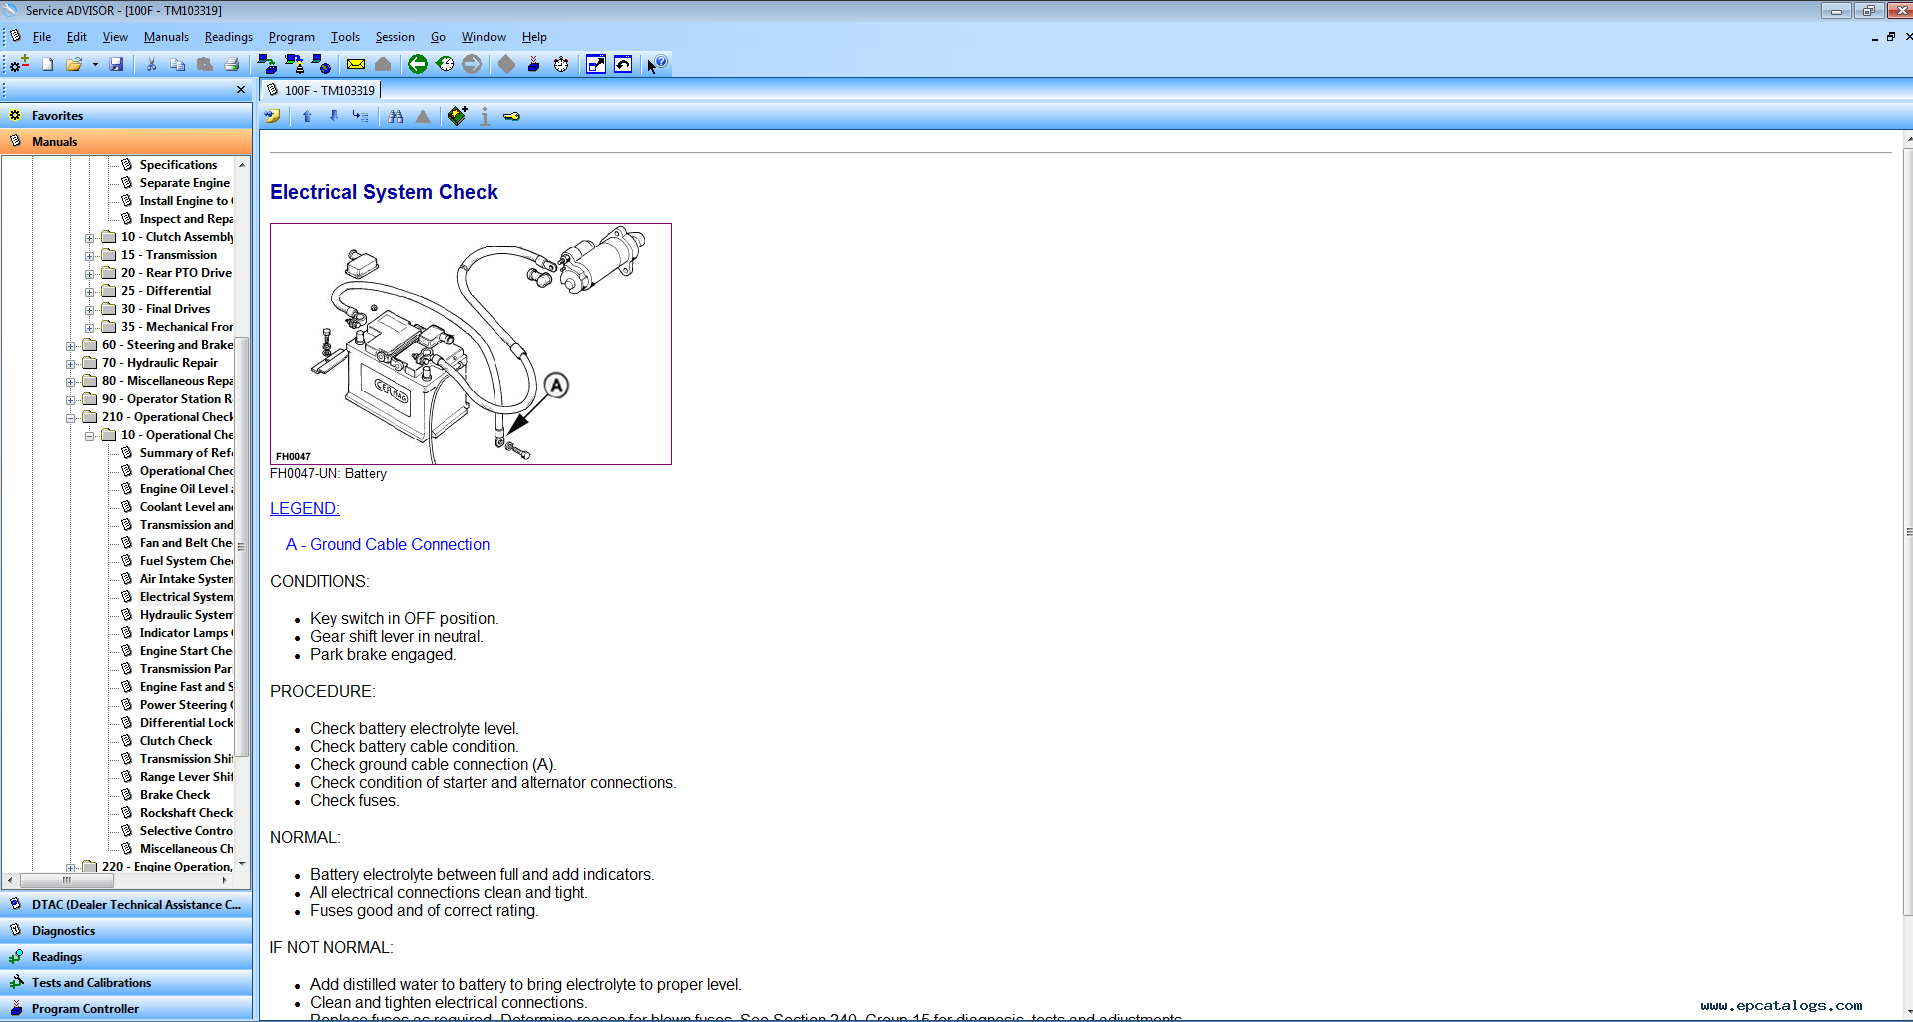Select the 100F - TM103319 document tab

(x=321, y=90)
